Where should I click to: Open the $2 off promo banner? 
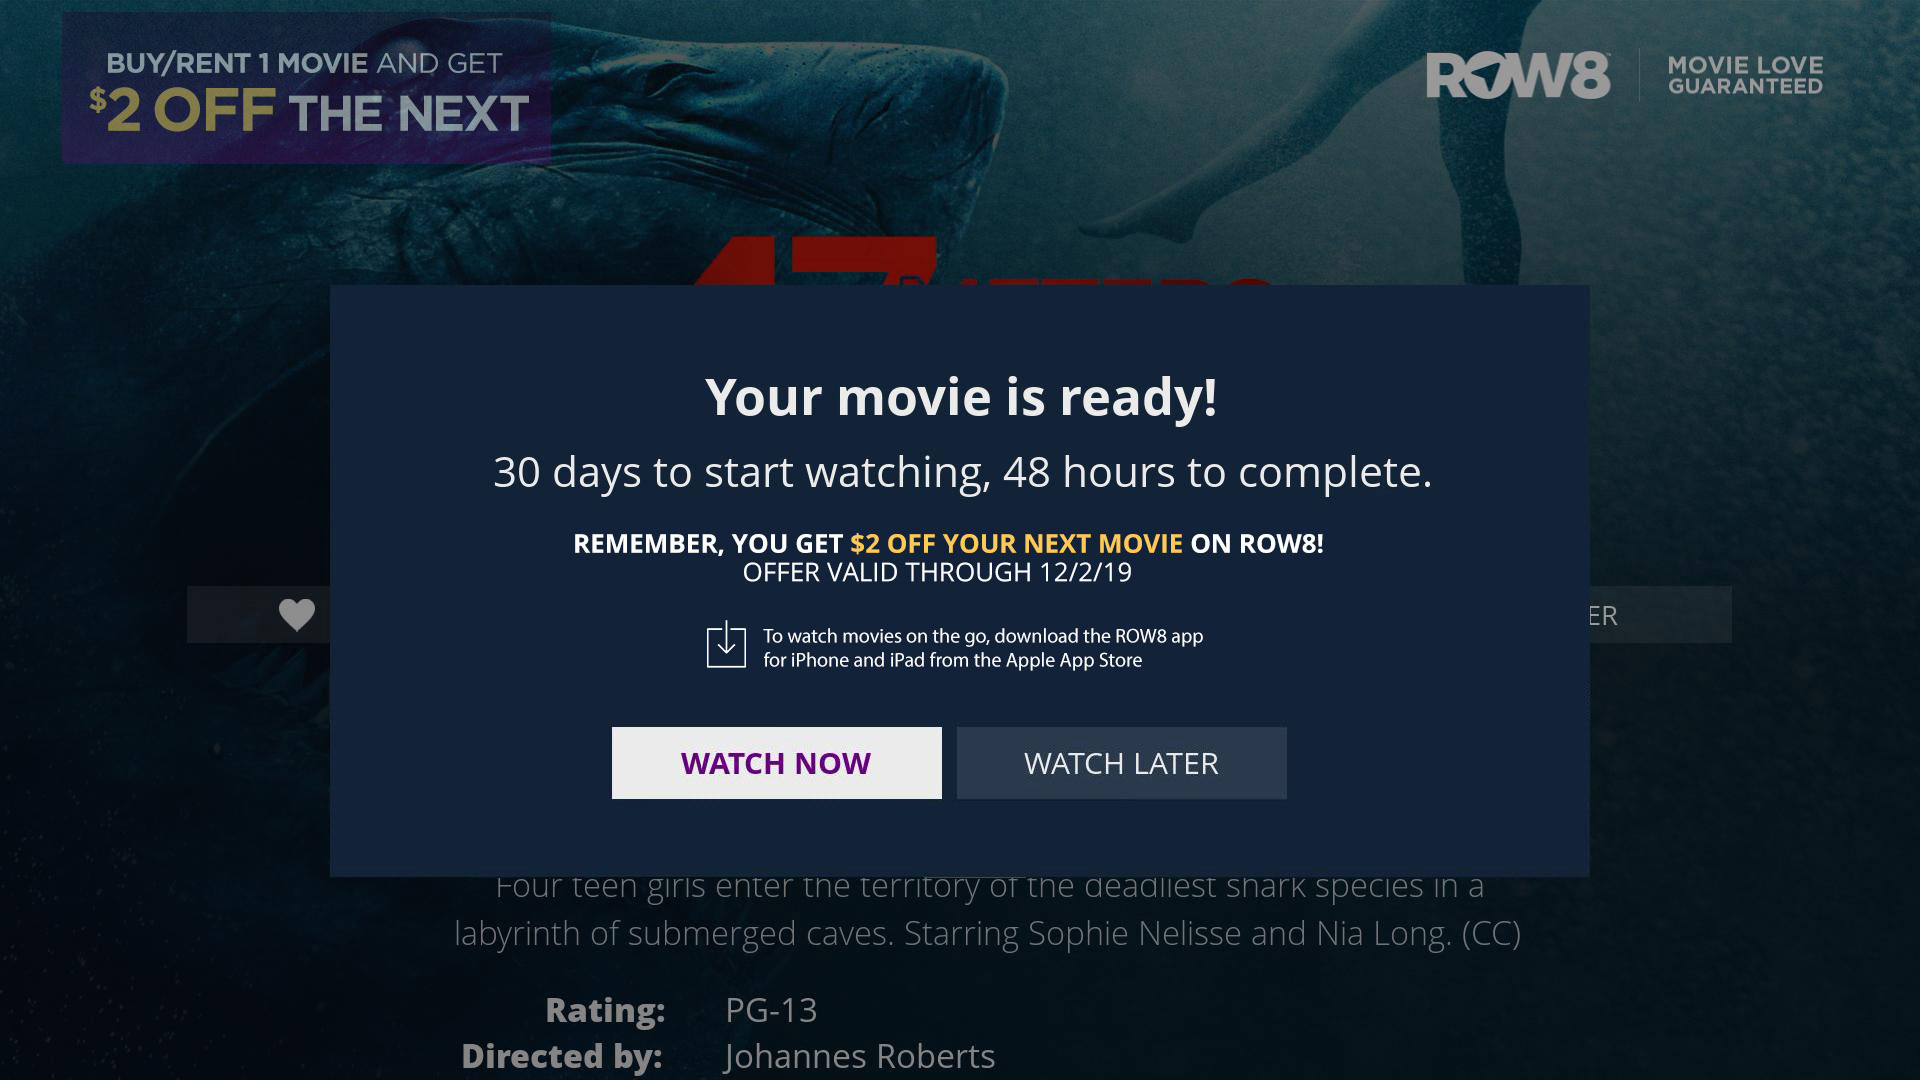click(x=306, y=88)
